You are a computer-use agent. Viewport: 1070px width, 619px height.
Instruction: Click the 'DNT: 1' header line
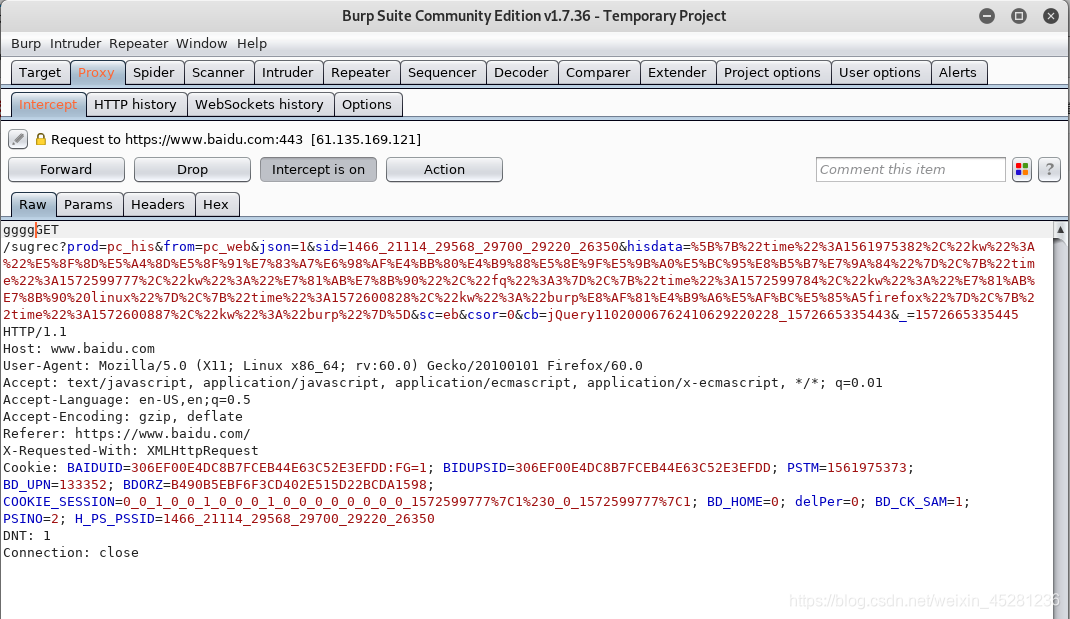click(27, 536)
